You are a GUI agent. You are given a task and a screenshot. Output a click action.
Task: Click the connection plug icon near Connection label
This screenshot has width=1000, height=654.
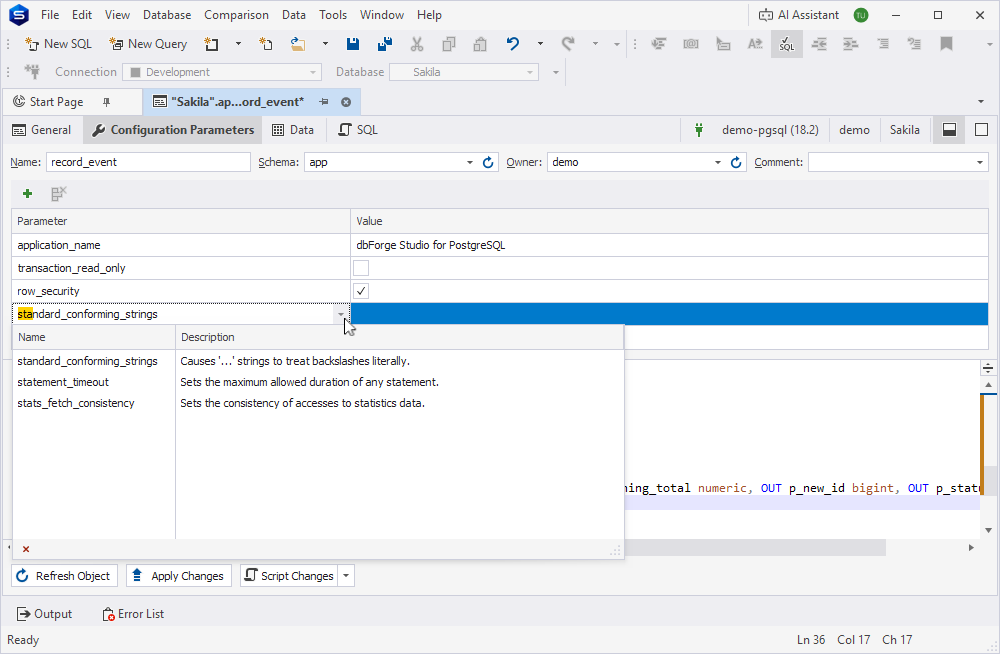(32, 72)
